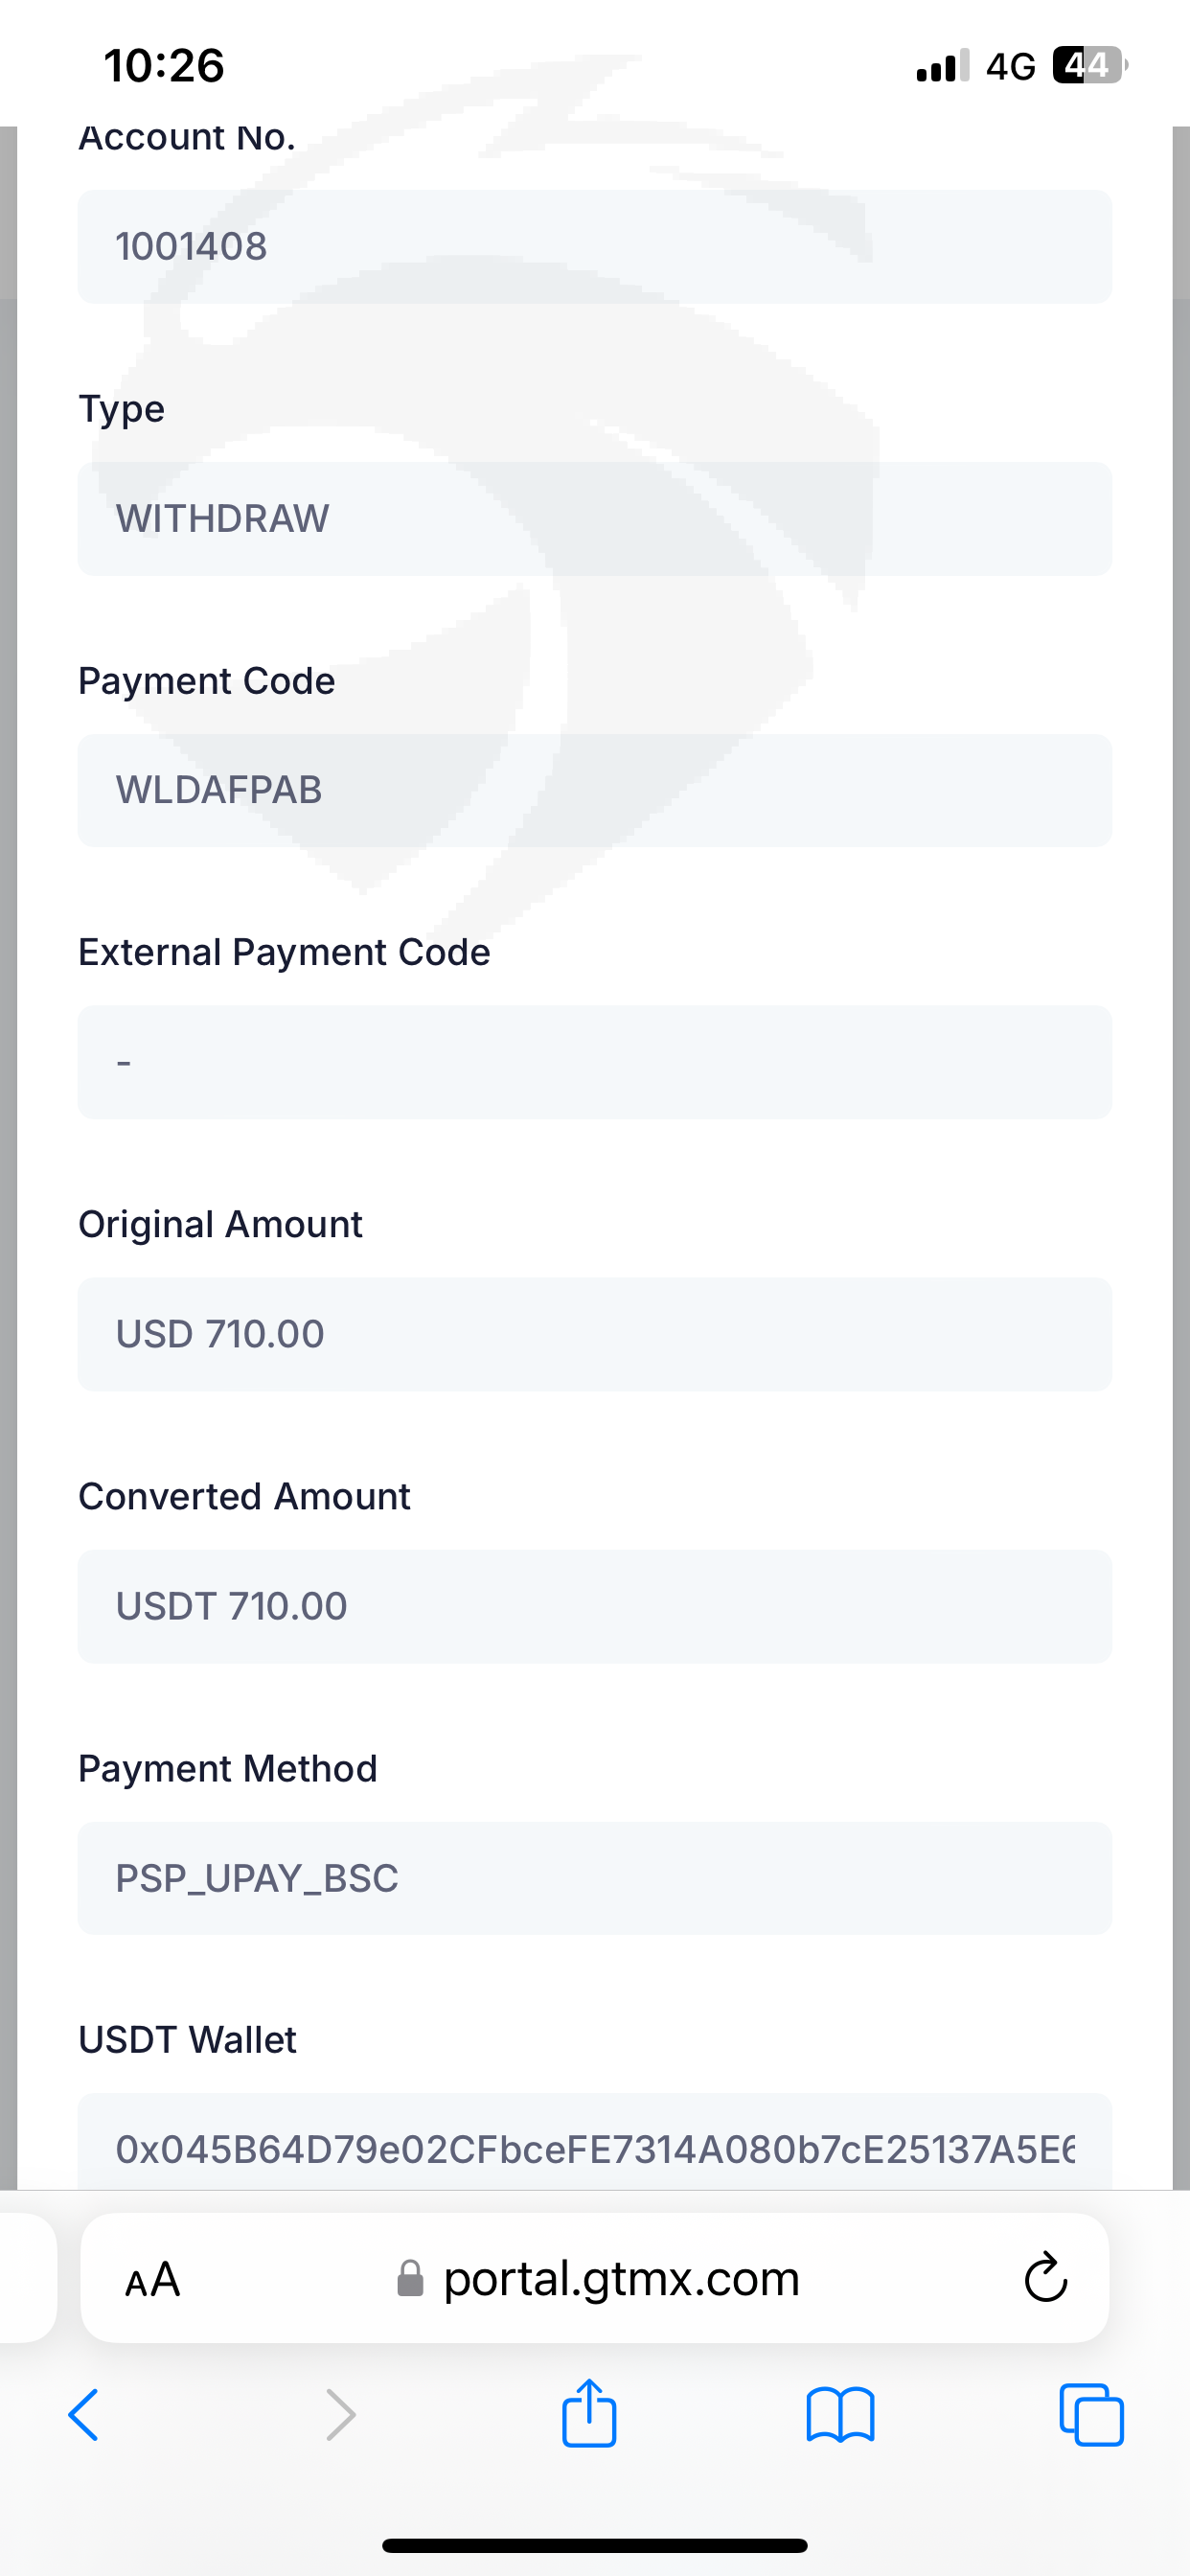
Task: Tap the Account No. field 1001408
Action: 595,246
